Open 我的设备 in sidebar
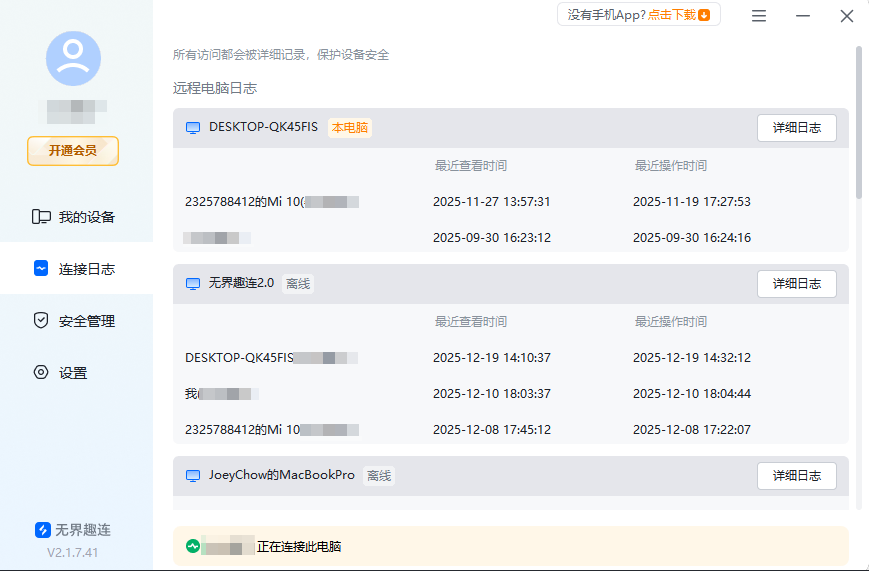Image resolution: width=869 pixels, height=571 pixels. pyautogui.click(x=76, y=217)
